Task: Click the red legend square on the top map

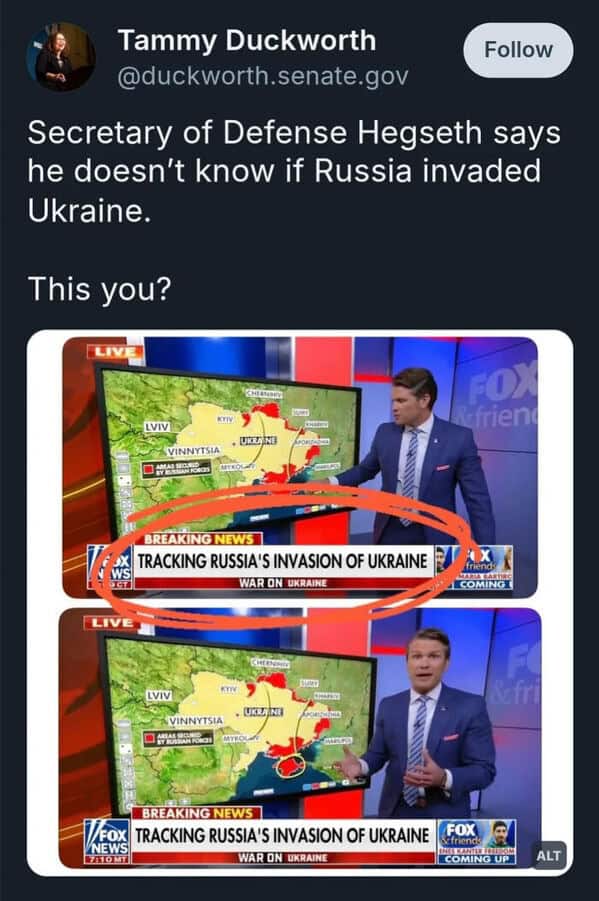Action: pos(149,469)
